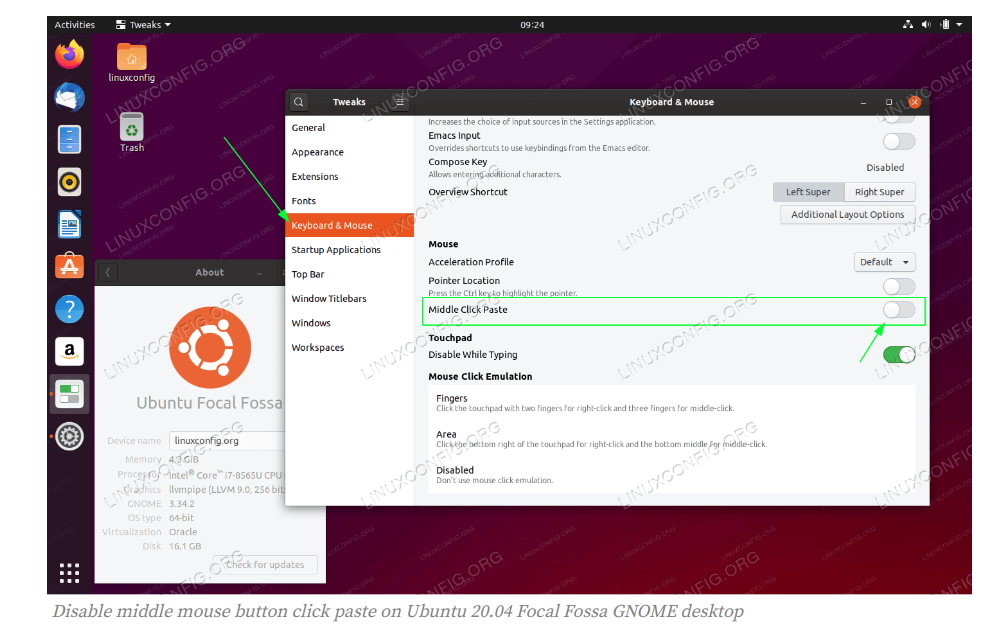Click the network status icon

pos(908,24)
